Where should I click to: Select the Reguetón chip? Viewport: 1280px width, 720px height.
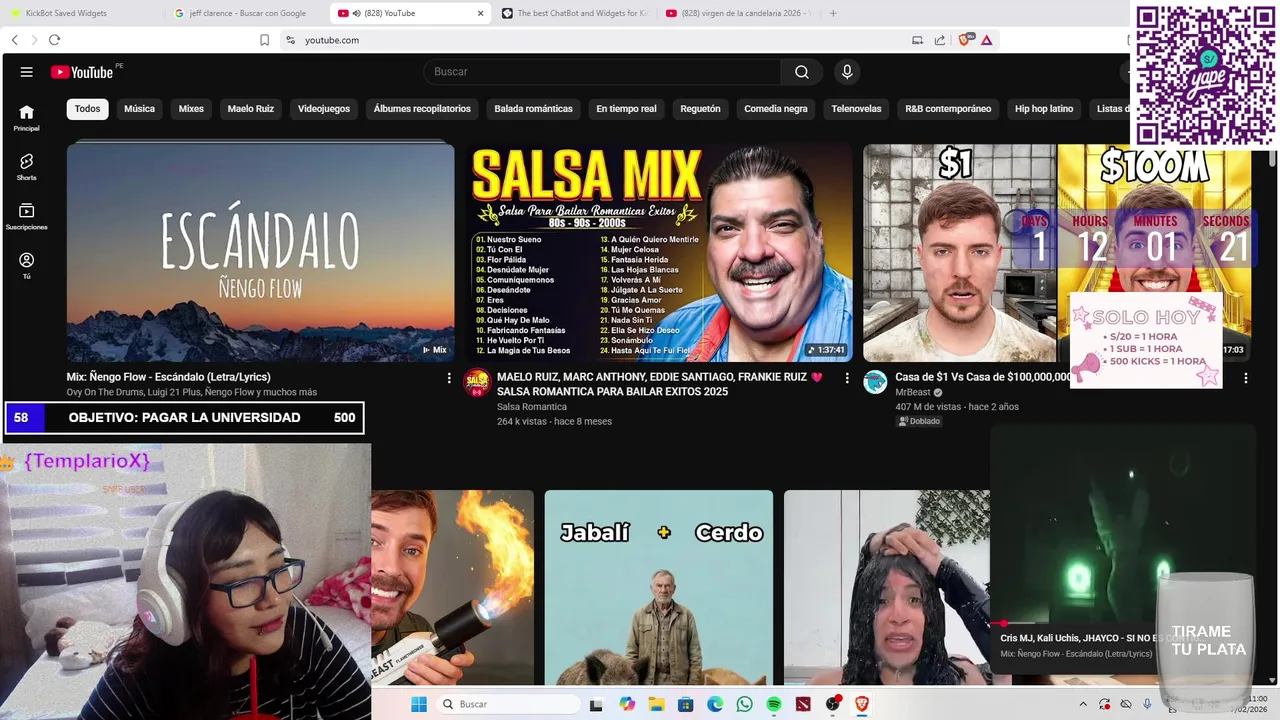[700, 109]
